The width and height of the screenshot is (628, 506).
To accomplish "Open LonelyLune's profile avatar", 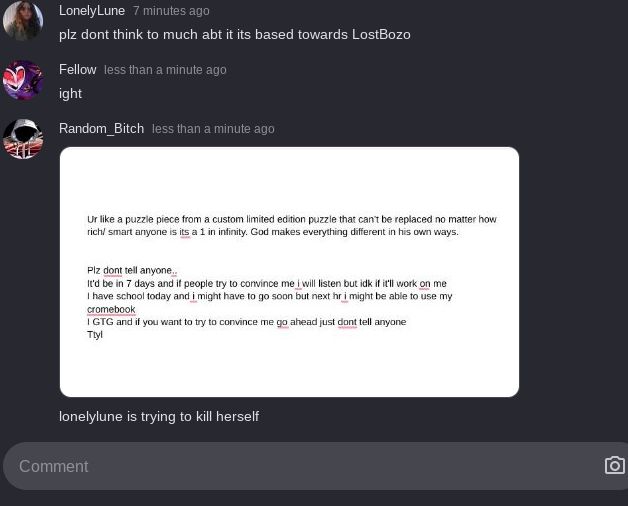I will [x=23, y=21].
